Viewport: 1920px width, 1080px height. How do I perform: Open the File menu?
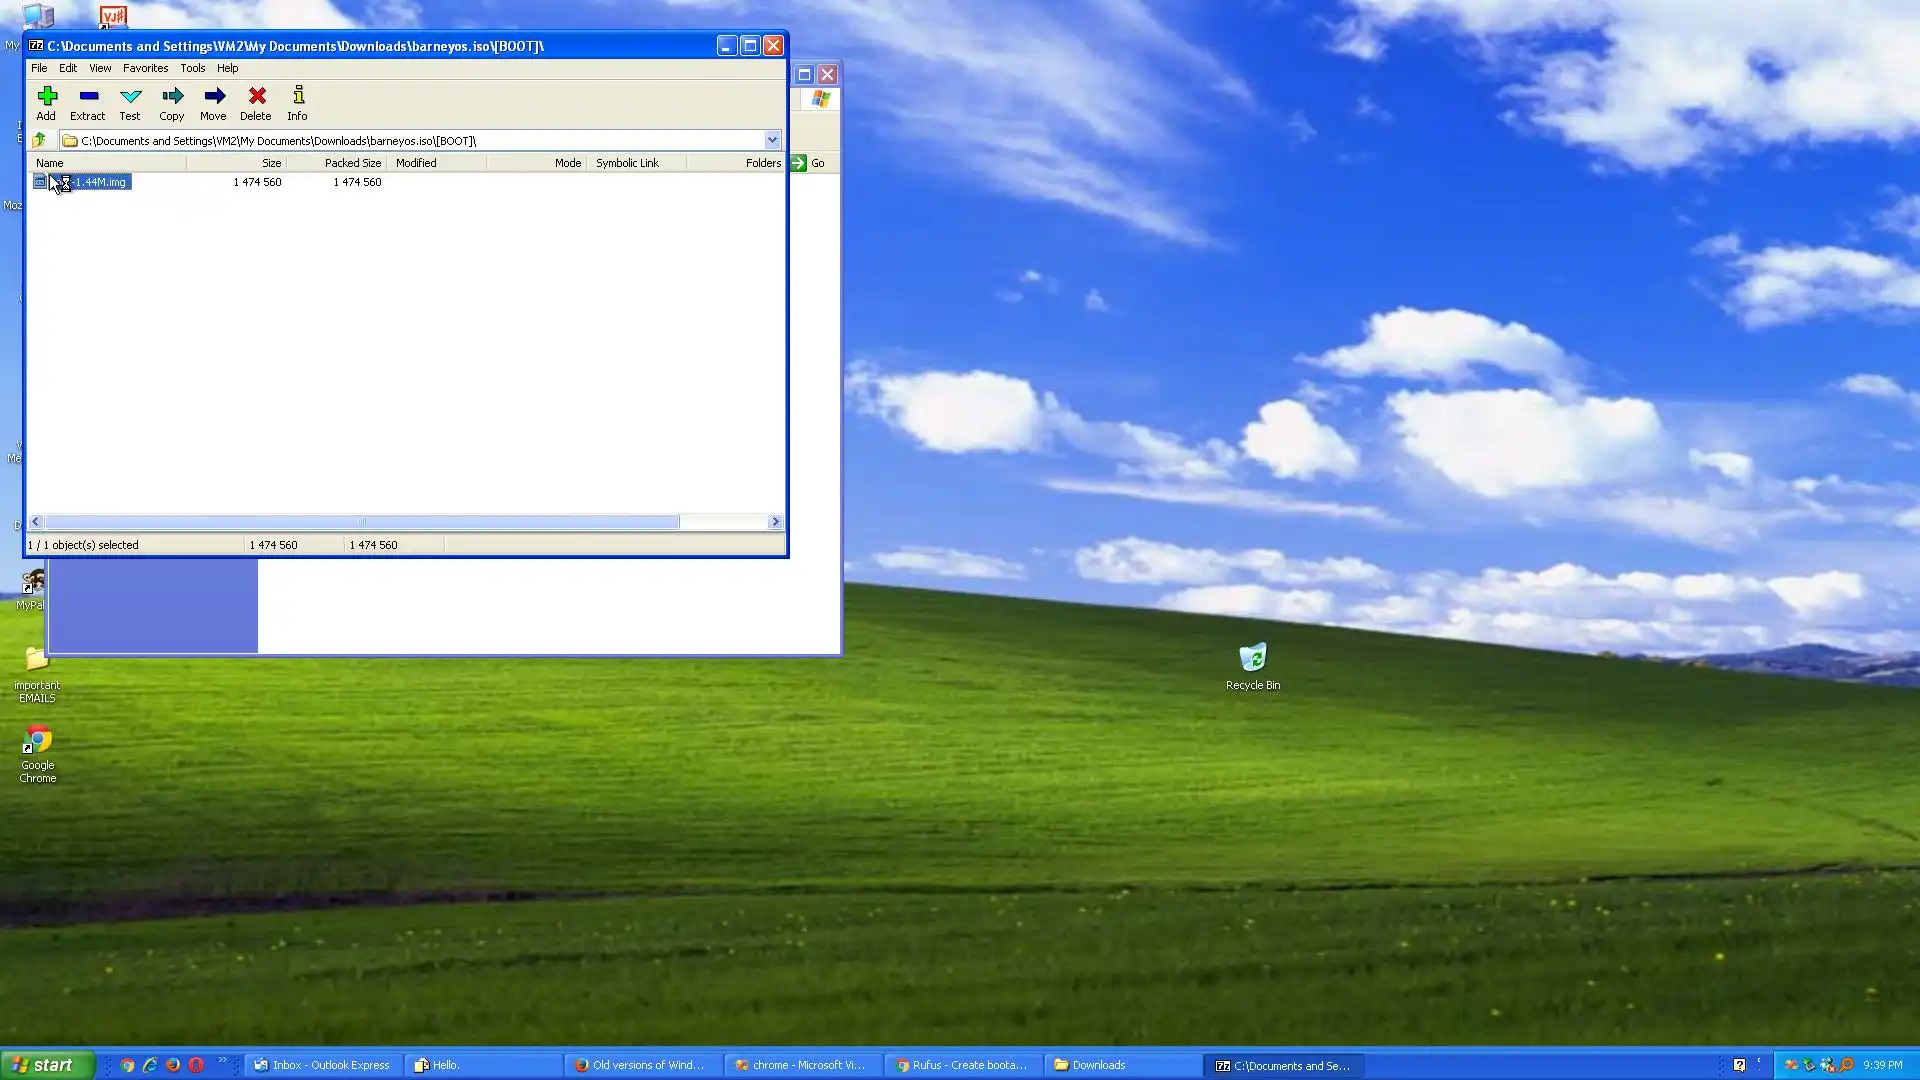pos(39,68)
